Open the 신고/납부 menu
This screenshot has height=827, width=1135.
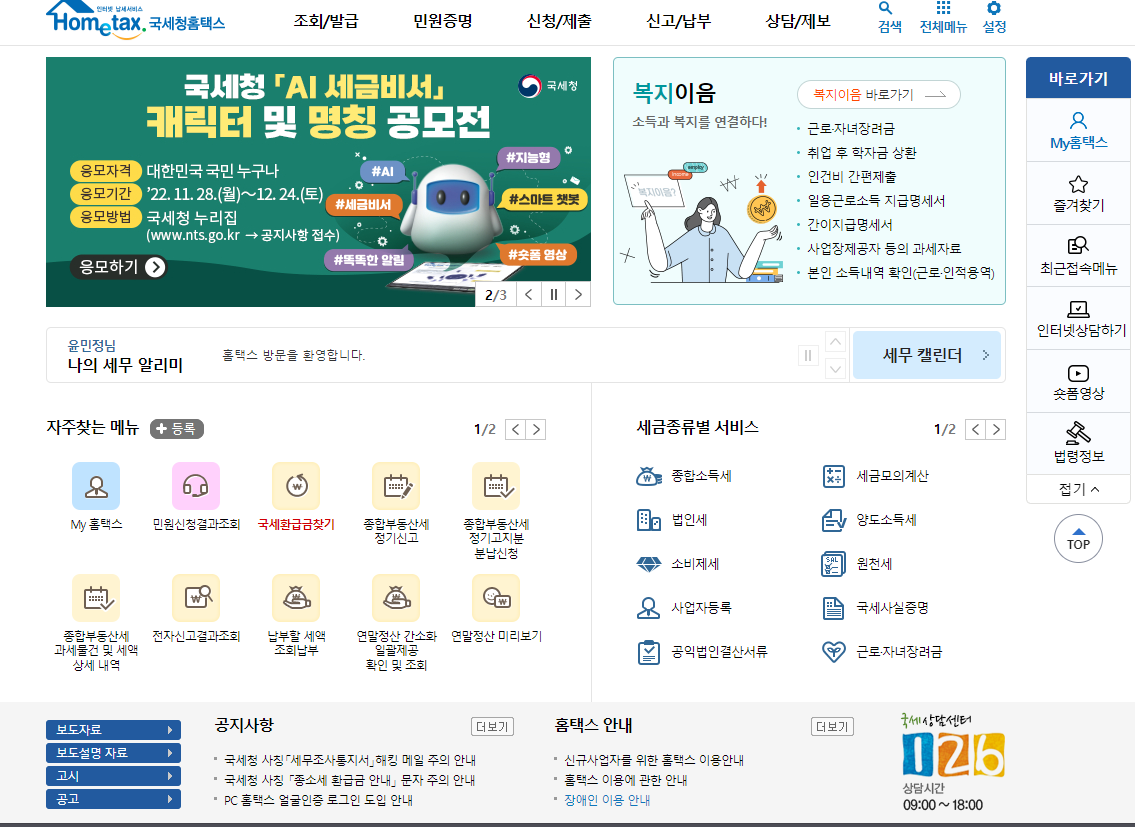678,21
